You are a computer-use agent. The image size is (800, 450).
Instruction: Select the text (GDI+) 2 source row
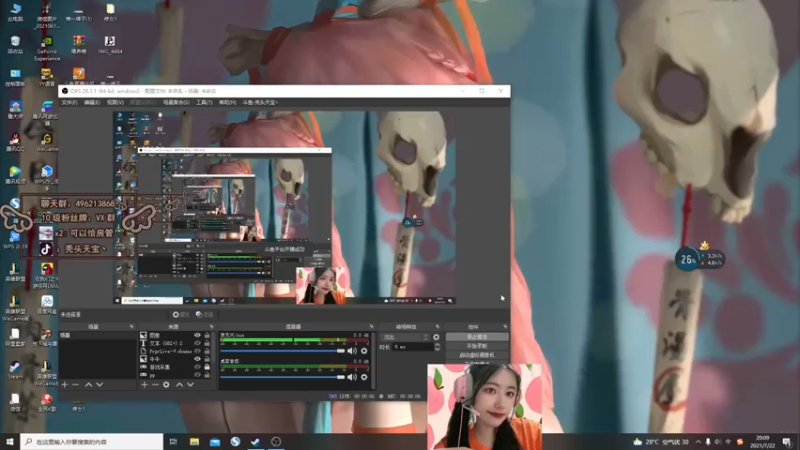point(175,343)
